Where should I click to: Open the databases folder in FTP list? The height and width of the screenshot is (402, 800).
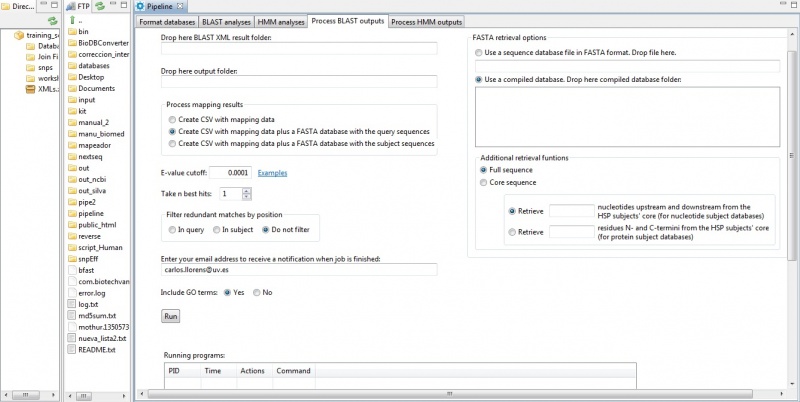[71, 66]
